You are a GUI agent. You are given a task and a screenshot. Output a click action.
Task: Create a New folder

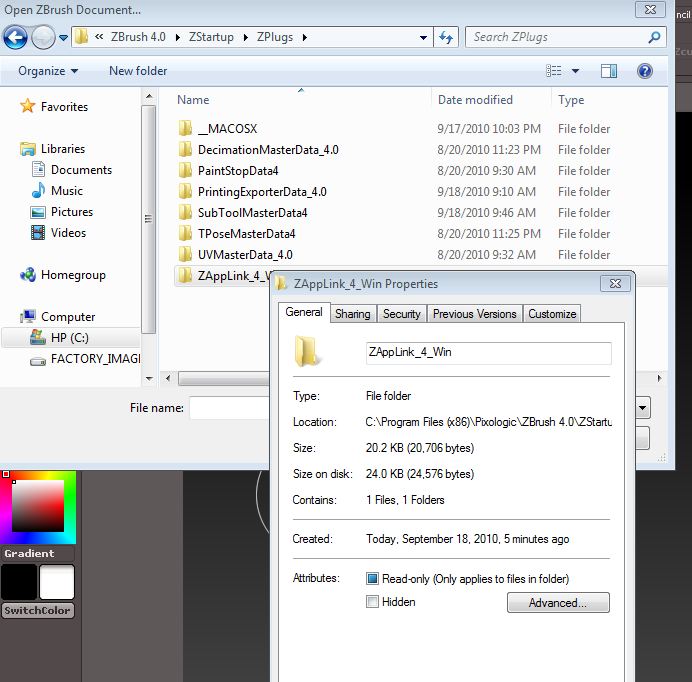[138, 71]
